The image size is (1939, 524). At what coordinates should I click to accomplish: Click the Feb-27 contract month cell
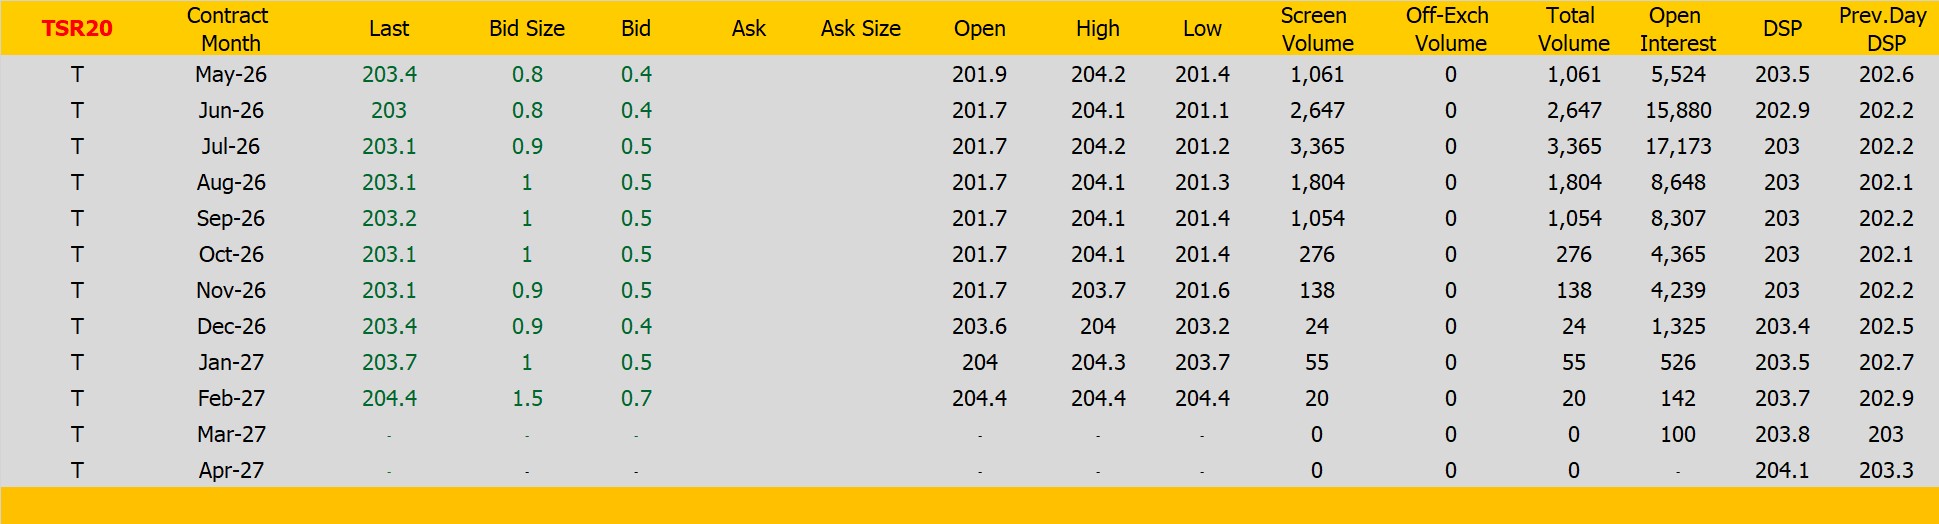231,399
